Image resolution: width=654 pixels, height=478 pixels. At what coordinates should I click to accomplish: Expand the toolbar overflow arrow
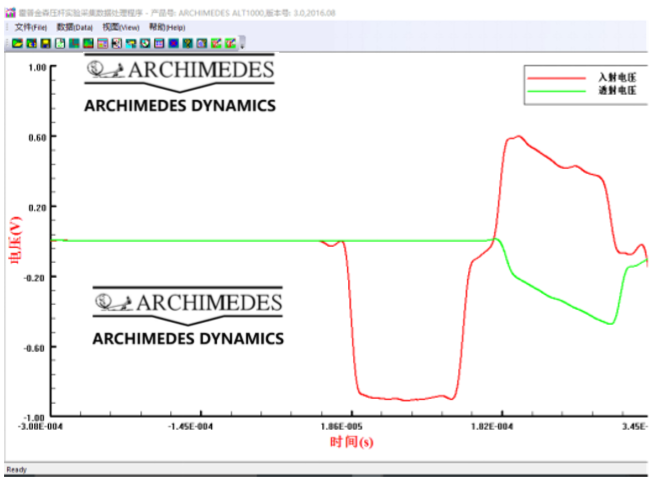click(242, 43)
